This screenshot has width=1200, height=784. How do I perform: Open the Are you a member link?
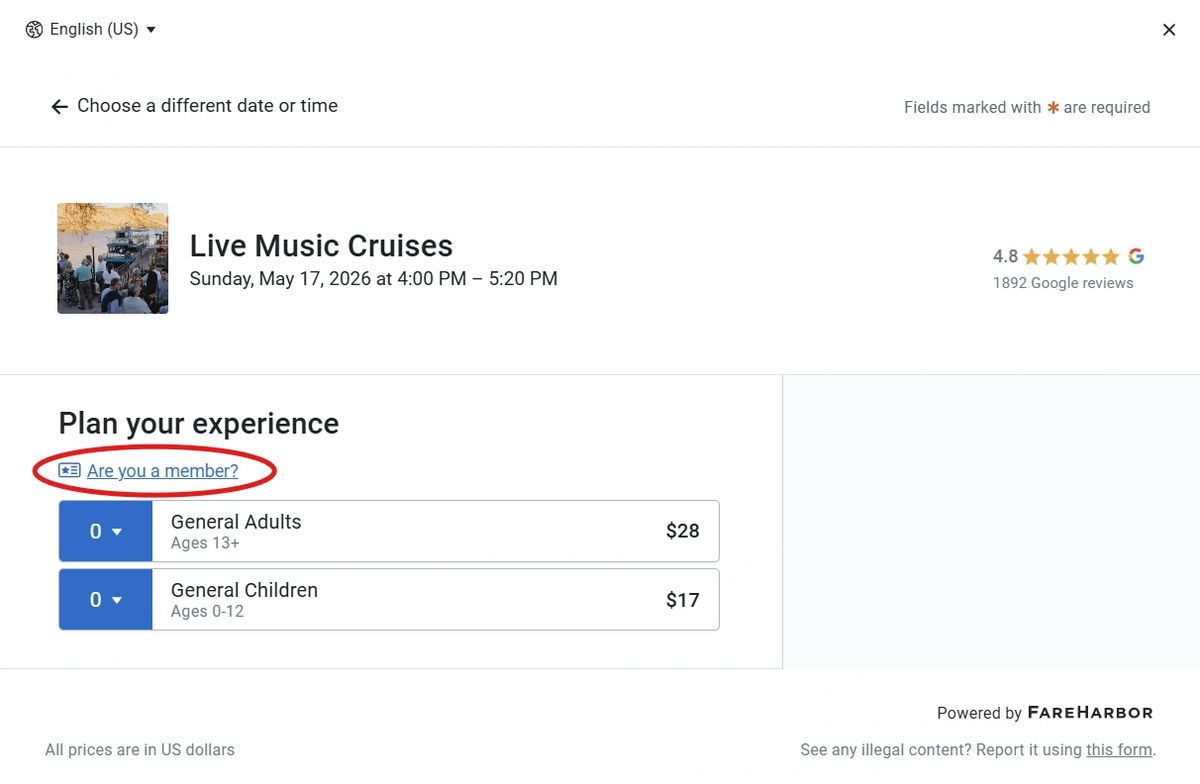click(163, 471)
